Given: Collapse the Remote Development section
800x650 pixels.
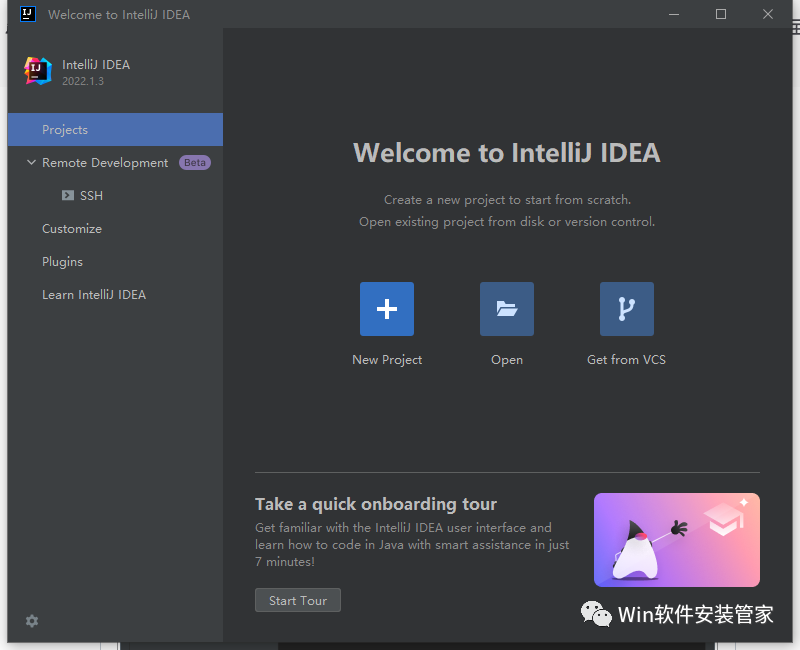Looking at the screenshot, I should pyautogui.click(x=31, y=163).
